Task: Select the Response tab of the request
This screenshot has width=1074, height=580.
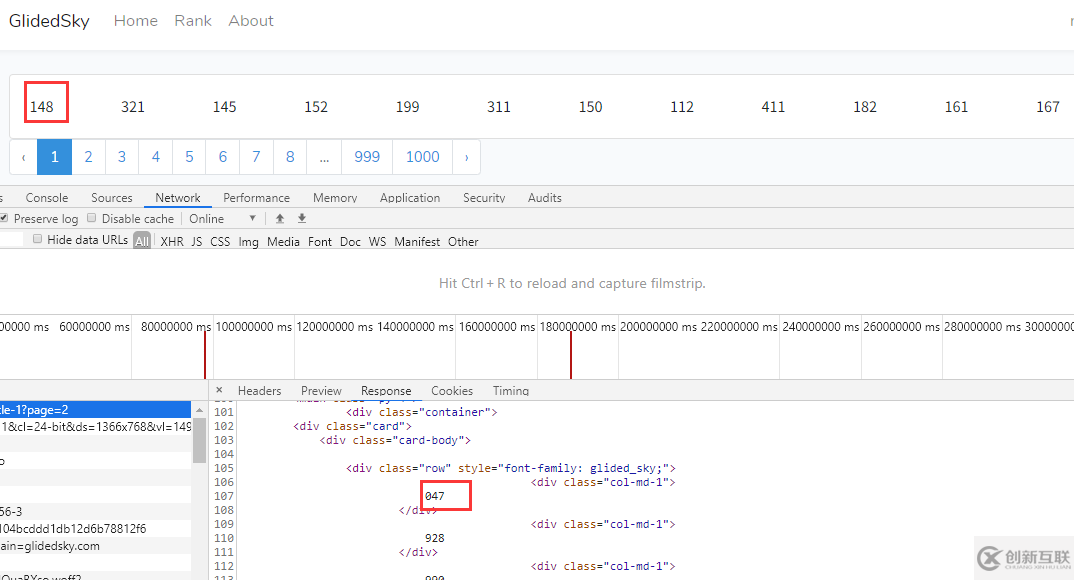Action: [x=386, y=390]
